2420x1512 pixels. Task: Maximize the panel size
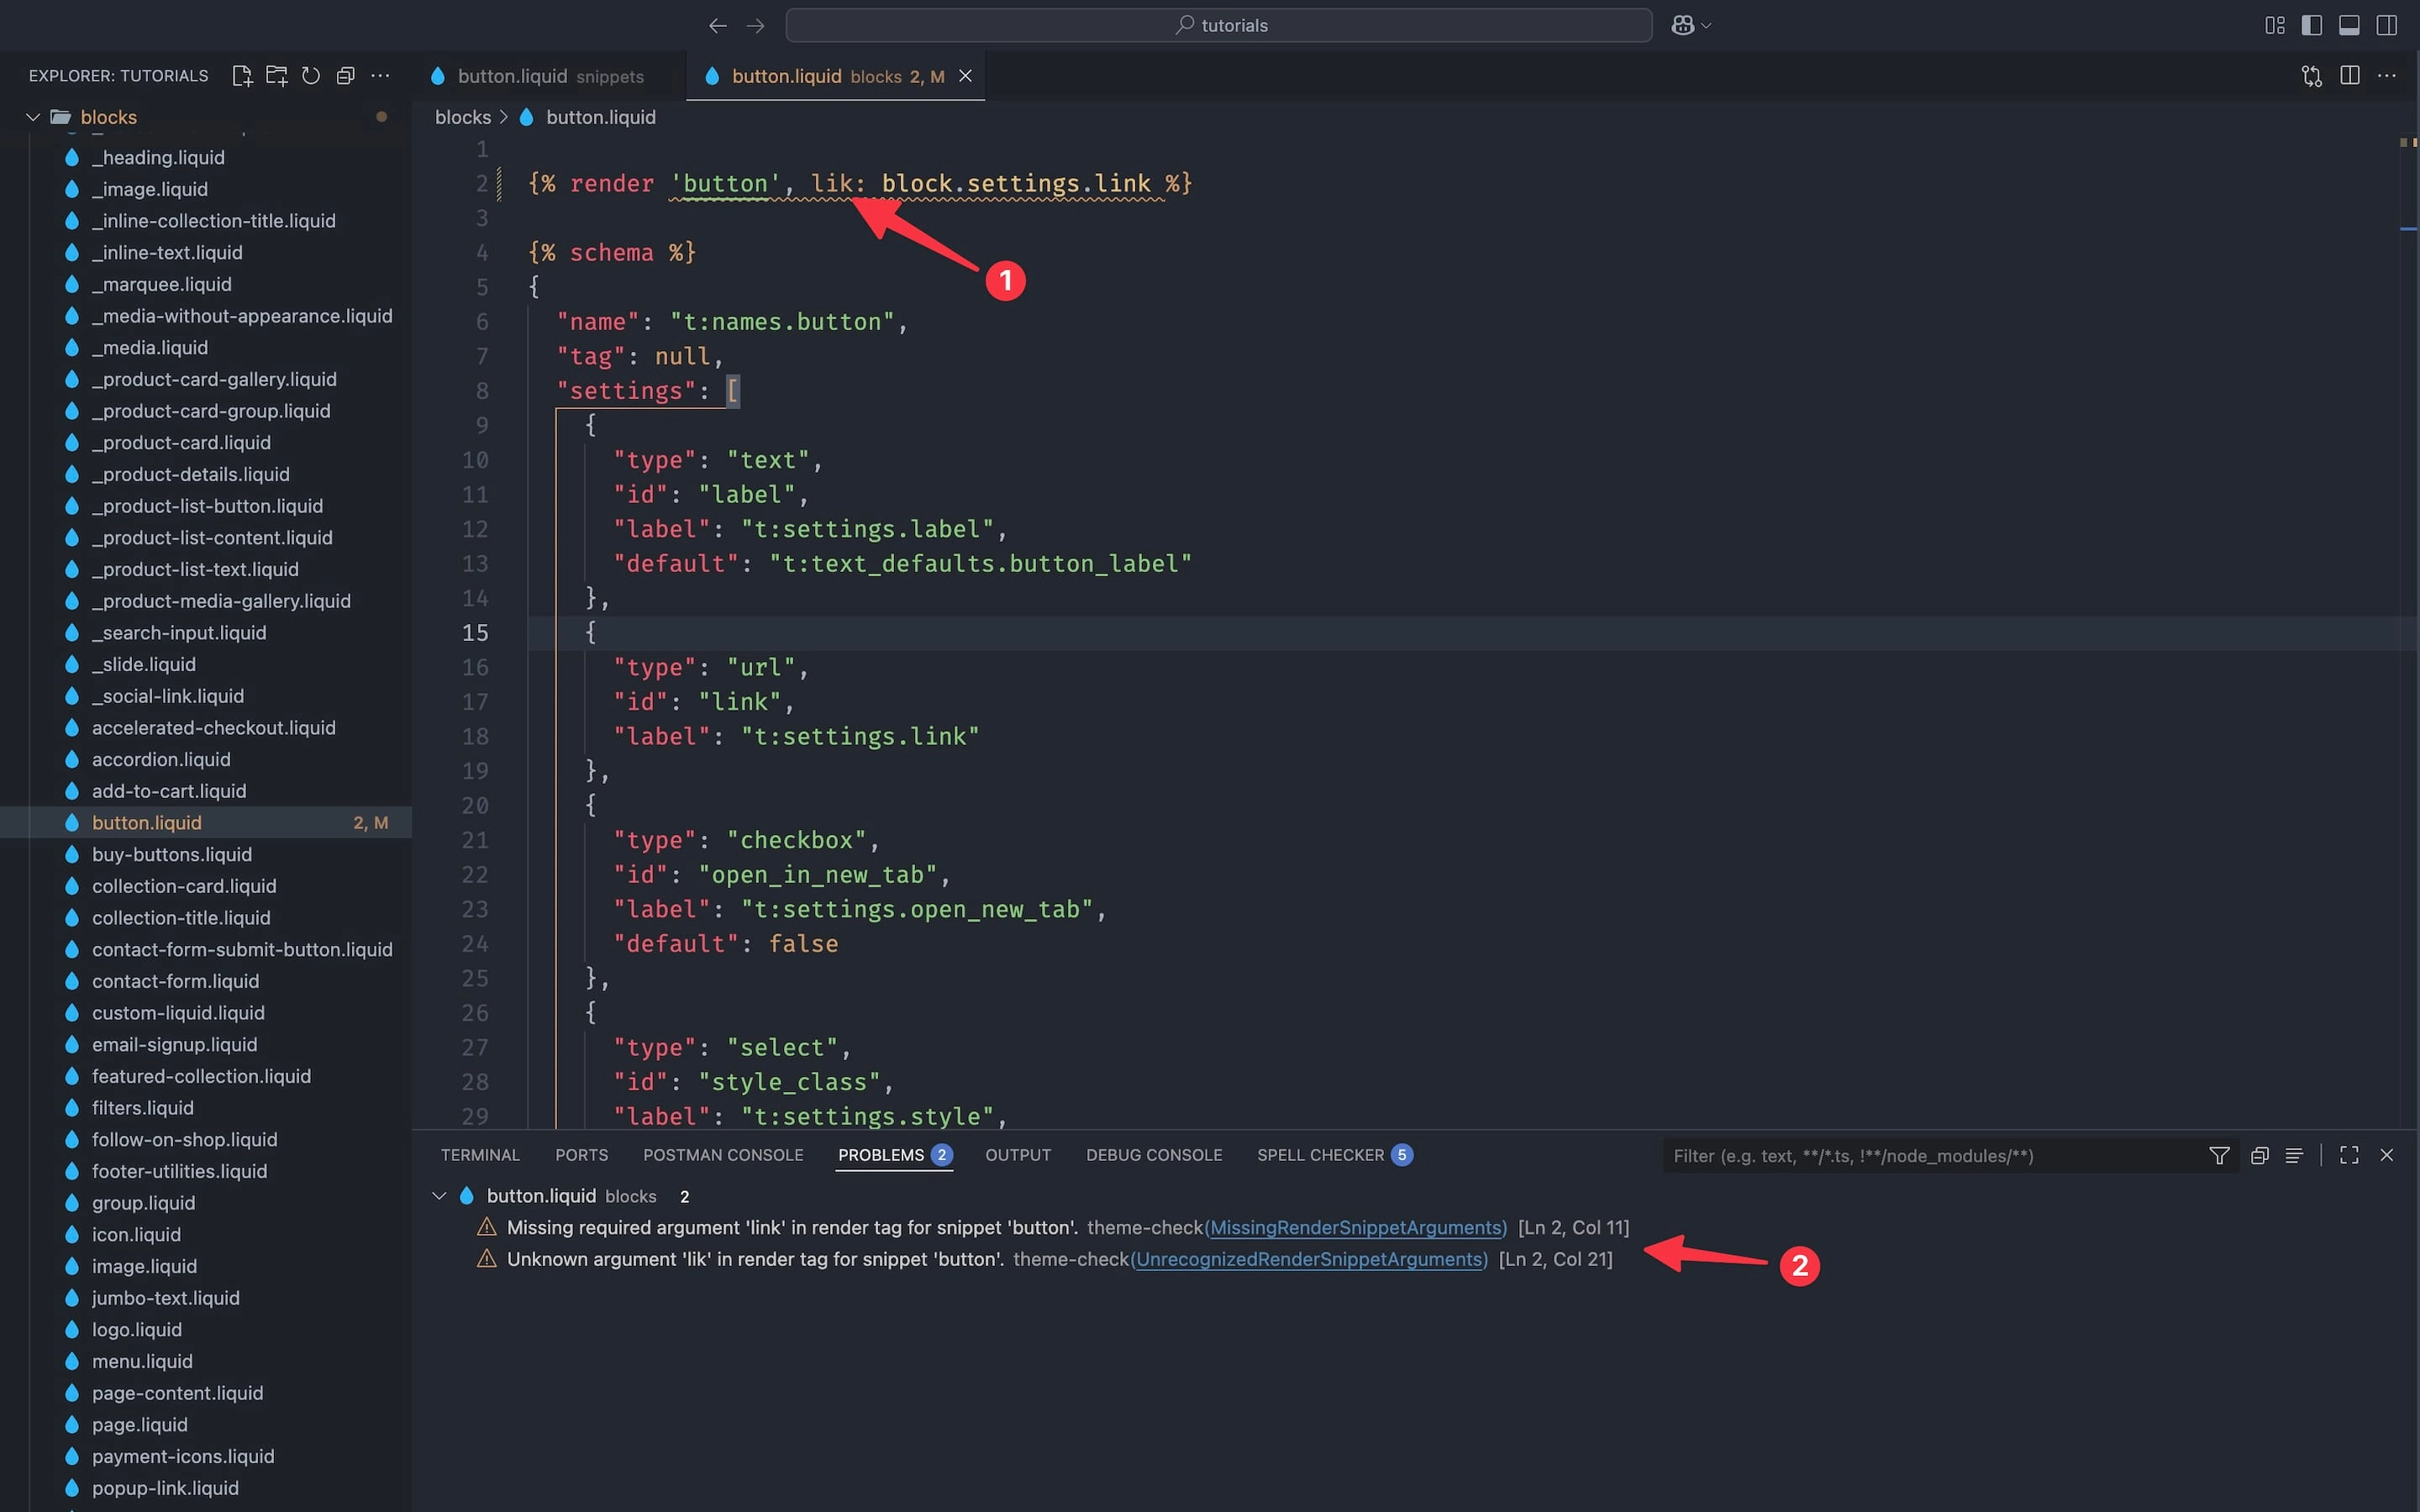pyautogui.click(x=2349, y=1156)
